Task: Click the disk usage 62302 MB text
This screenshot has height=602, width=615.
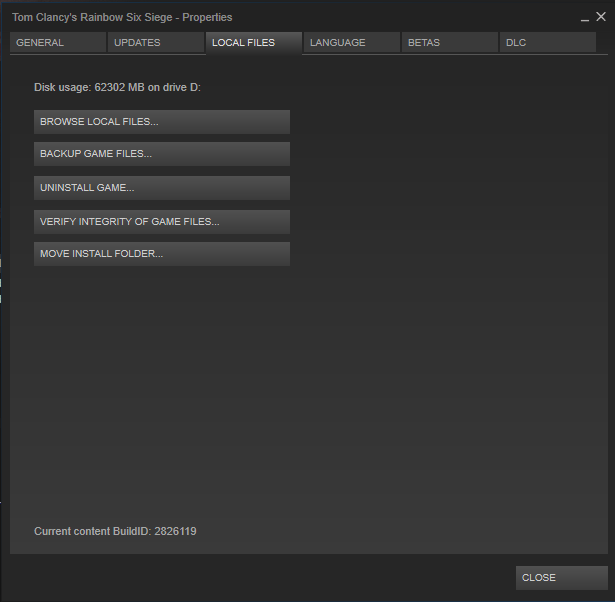Action: (x=117, y=87)
